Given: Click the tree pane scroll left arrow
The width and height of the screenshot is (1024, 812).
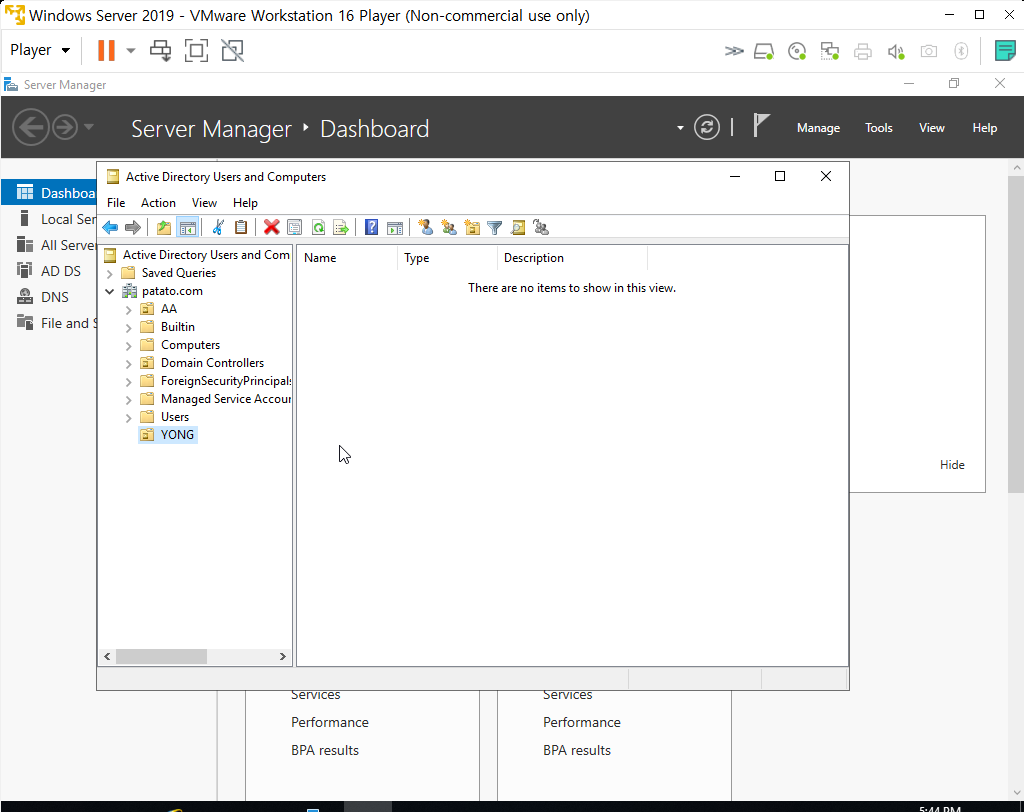Looking at the screenshot, I should [107, 657].
